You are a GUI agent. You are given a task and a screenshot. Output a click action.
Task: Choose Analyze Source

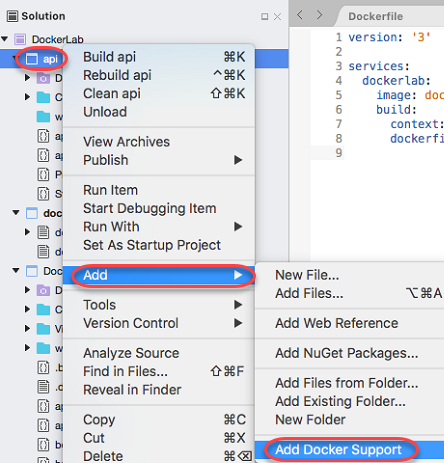(159, 353)
